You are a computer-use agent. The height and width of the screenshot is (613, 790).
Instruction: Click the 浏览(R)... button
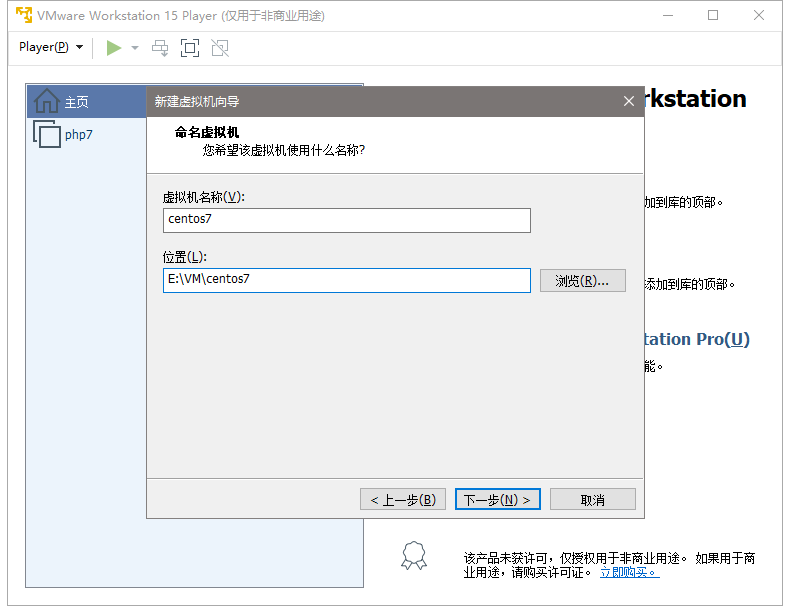582,281
